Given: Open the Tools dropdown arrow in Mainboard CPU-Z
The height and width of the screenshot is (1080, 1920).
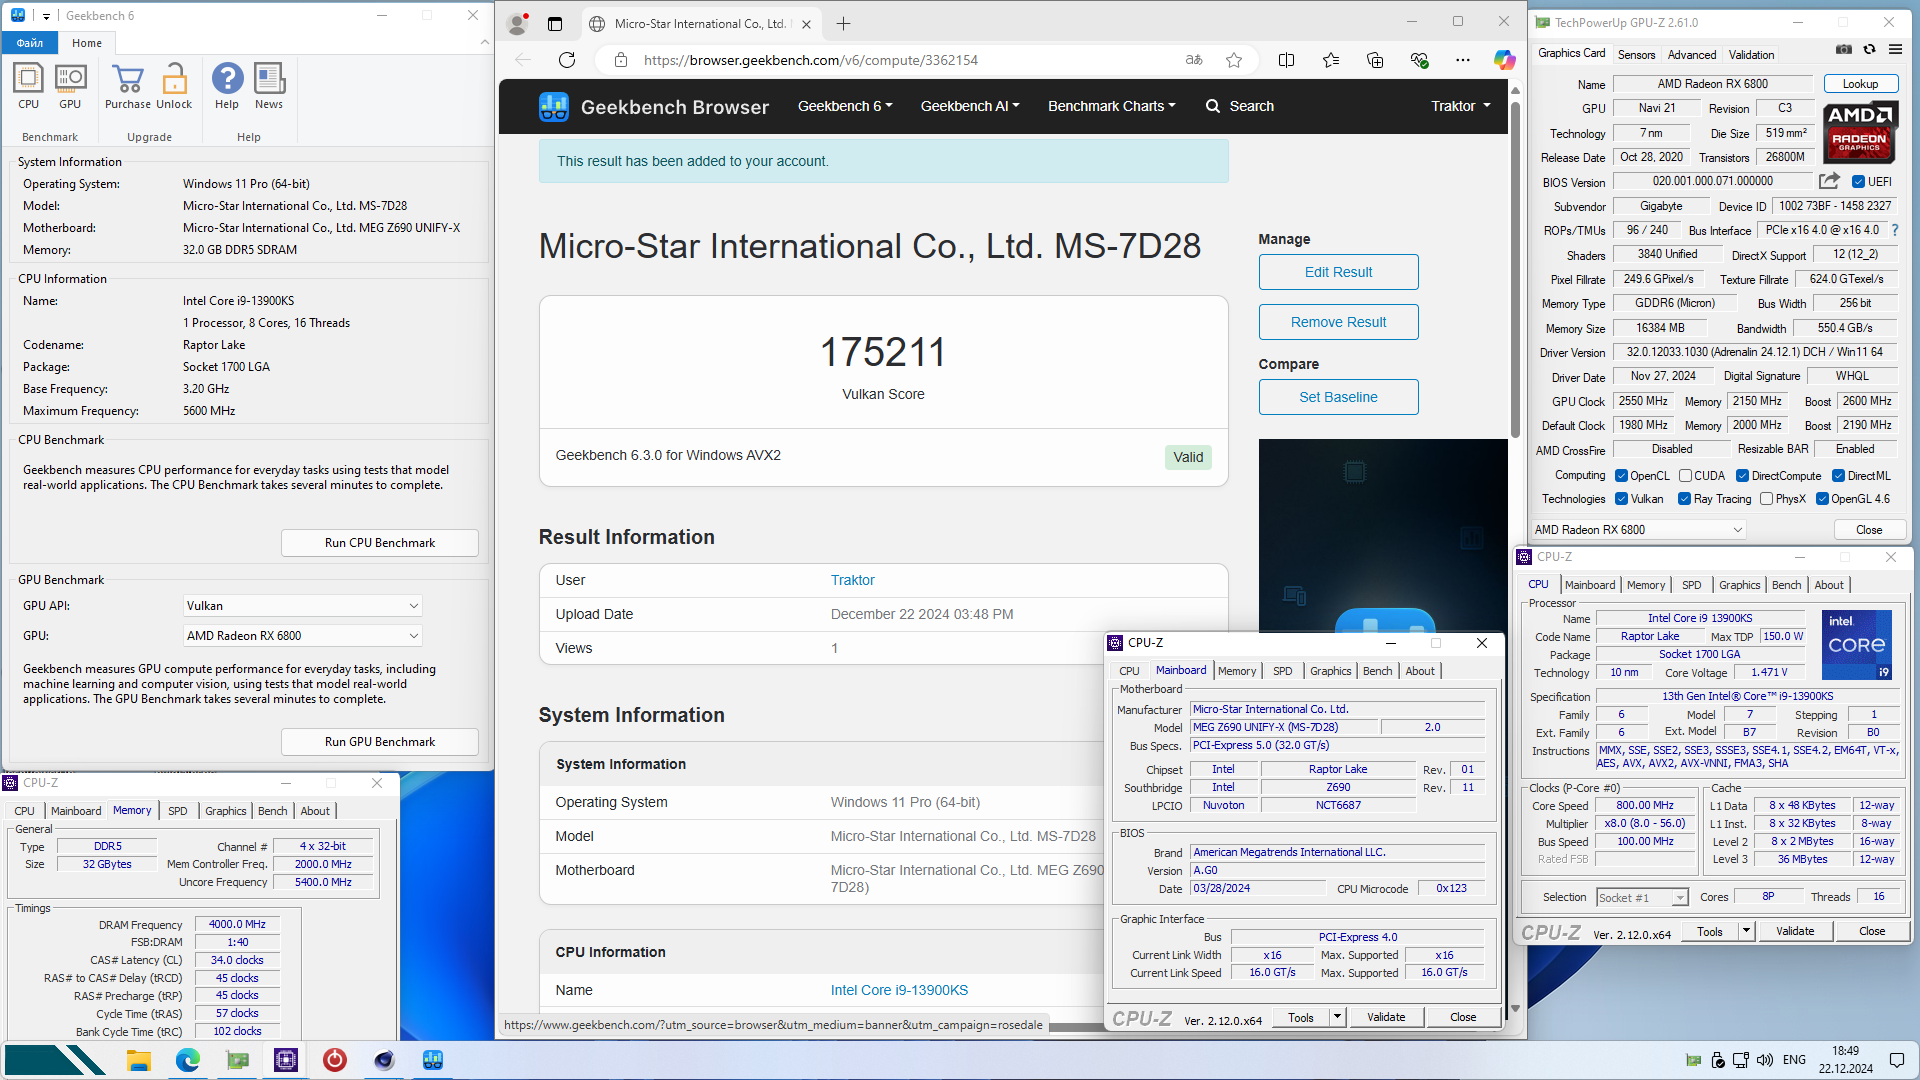Looking at the screenshot, I should click(1337, 1018).
